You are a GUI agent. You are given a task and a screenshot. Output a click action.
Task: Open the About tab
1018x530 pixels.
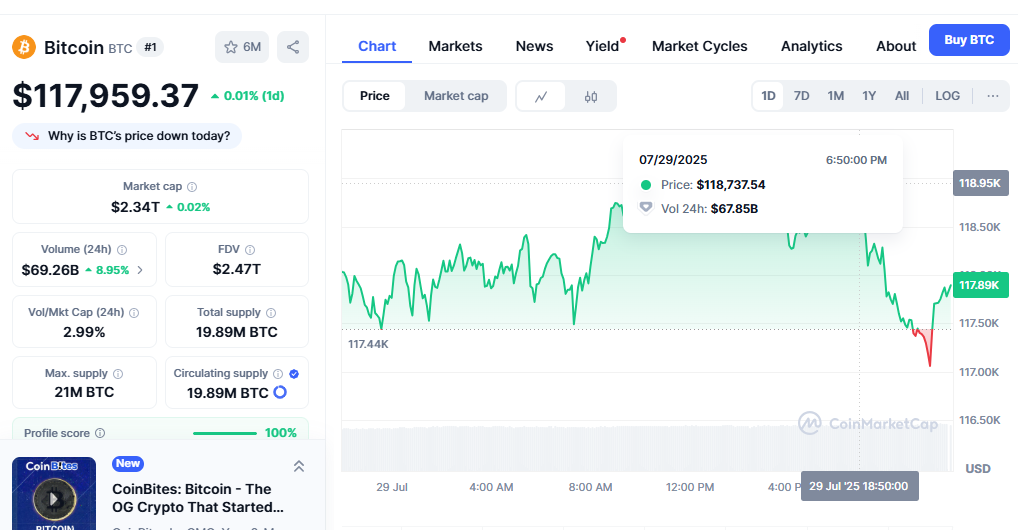pyautogui.click(x=896, y=46)
